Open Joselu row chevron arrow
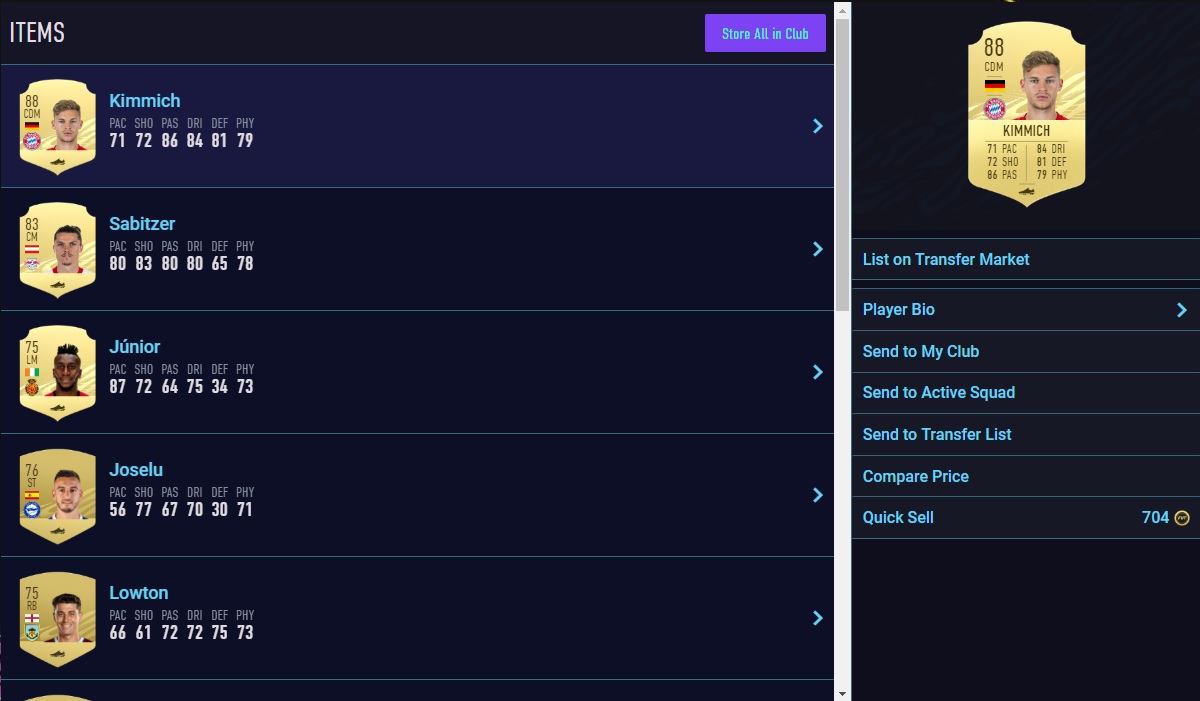1200x701 pixels. [818, 495]
